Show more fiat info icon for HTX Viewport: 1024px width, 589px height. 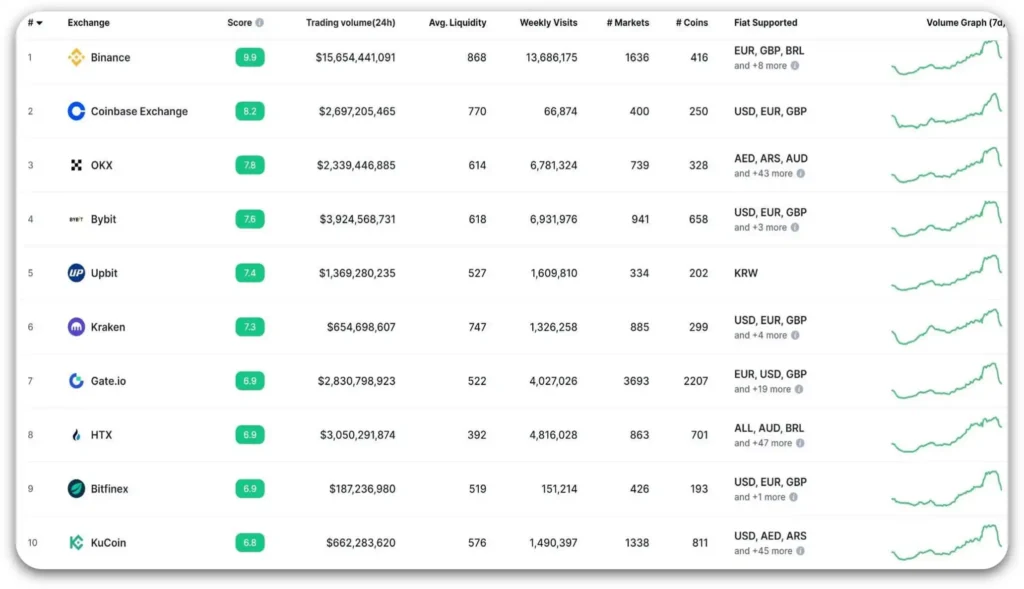pyautogui.click(x=800, y=443)
